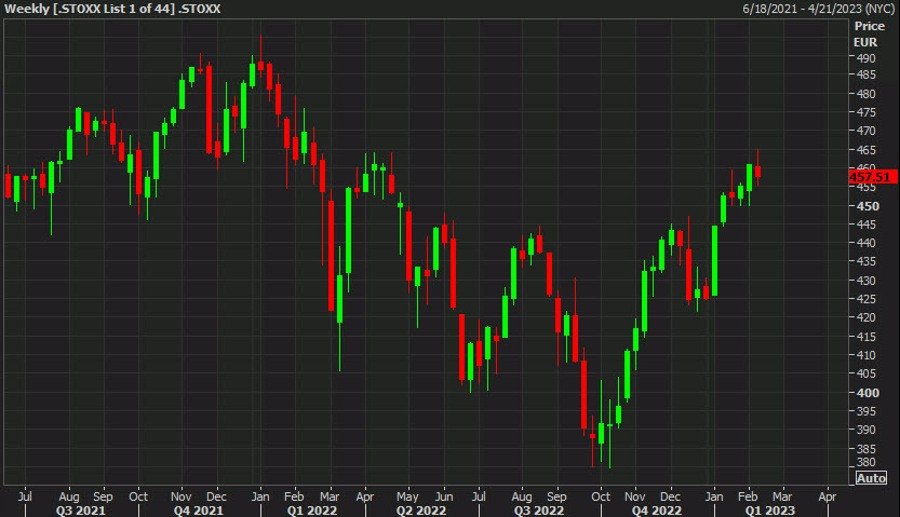Click the Jun month label on time axis
Image resolution: width=900 pixels, height=517 pixels.
pos(444,495)
